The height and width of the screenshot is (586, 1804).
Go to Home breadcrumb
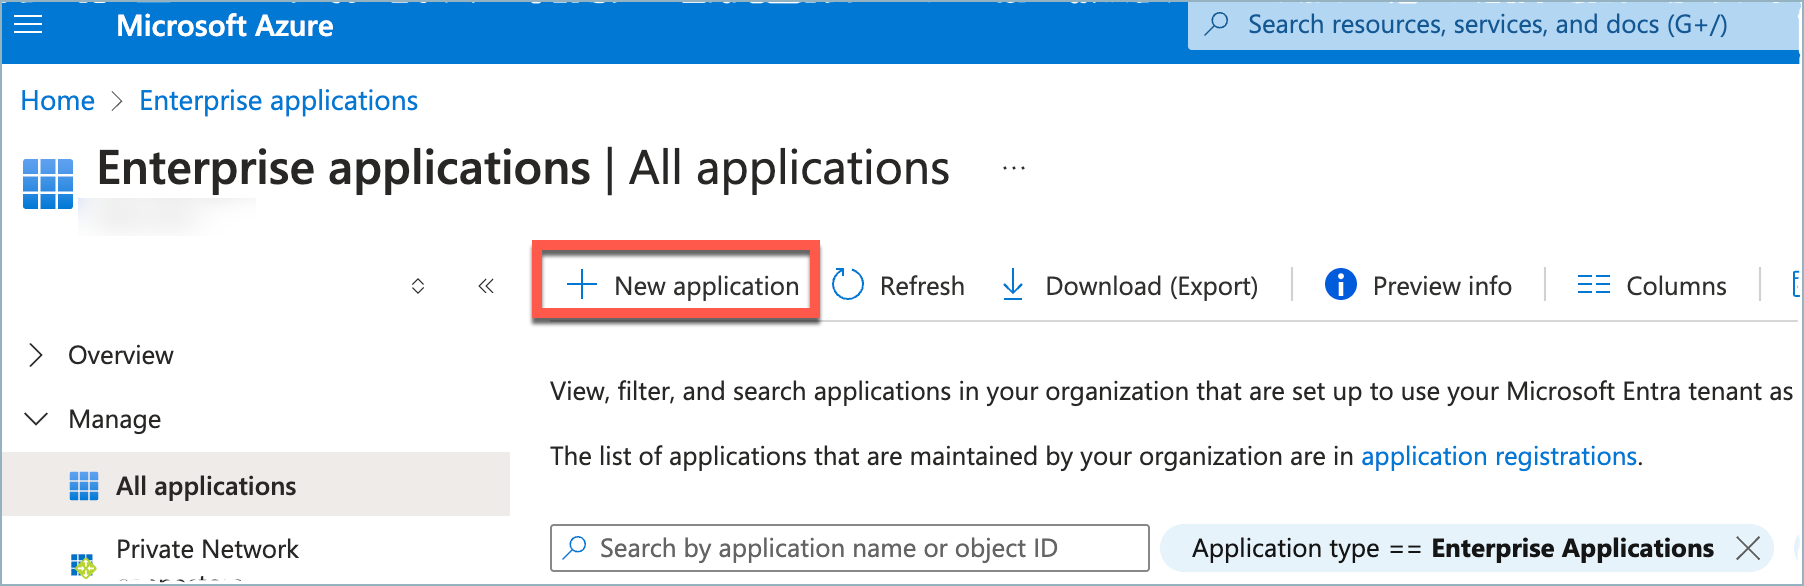coord(58,101)
